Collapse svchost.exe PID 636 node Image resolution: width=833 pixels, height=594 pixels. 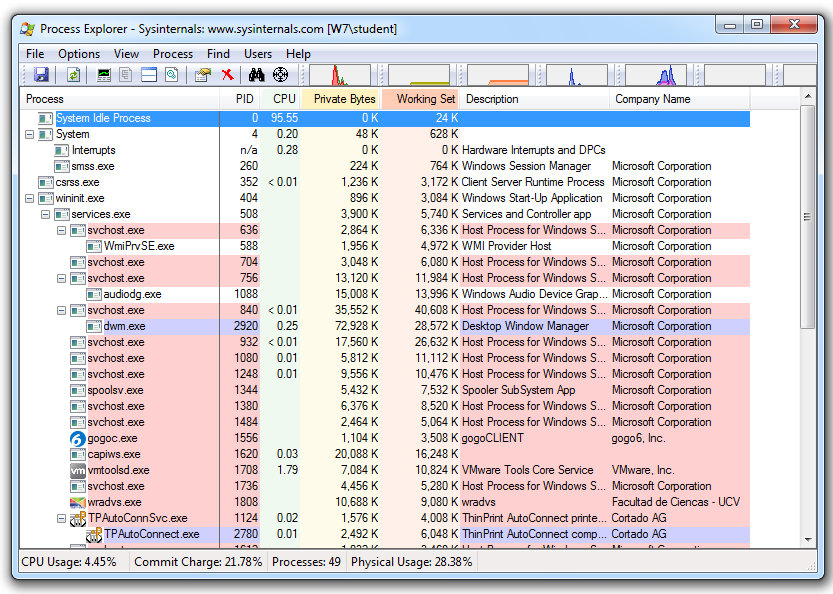coord(62,230)
